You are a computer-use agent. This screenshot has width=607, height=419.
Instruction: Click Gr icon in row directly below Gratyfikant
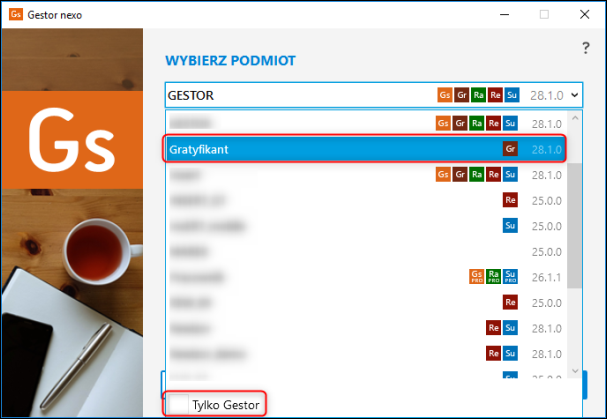460,175
